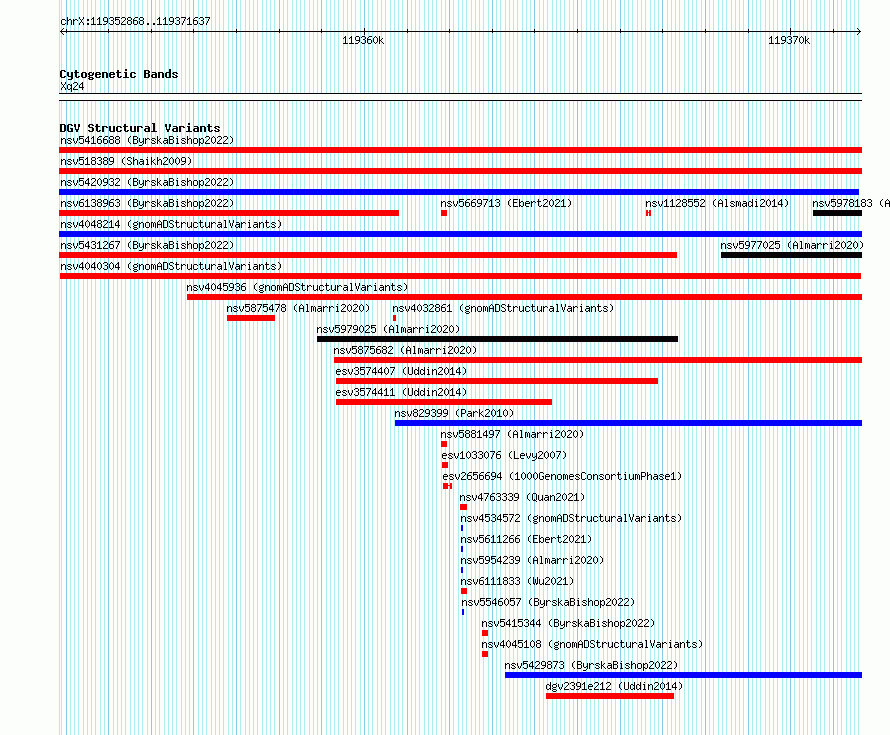Open the esv3574407 (Uddin2014) label
The image size is (890, 735).
(401, 371)
